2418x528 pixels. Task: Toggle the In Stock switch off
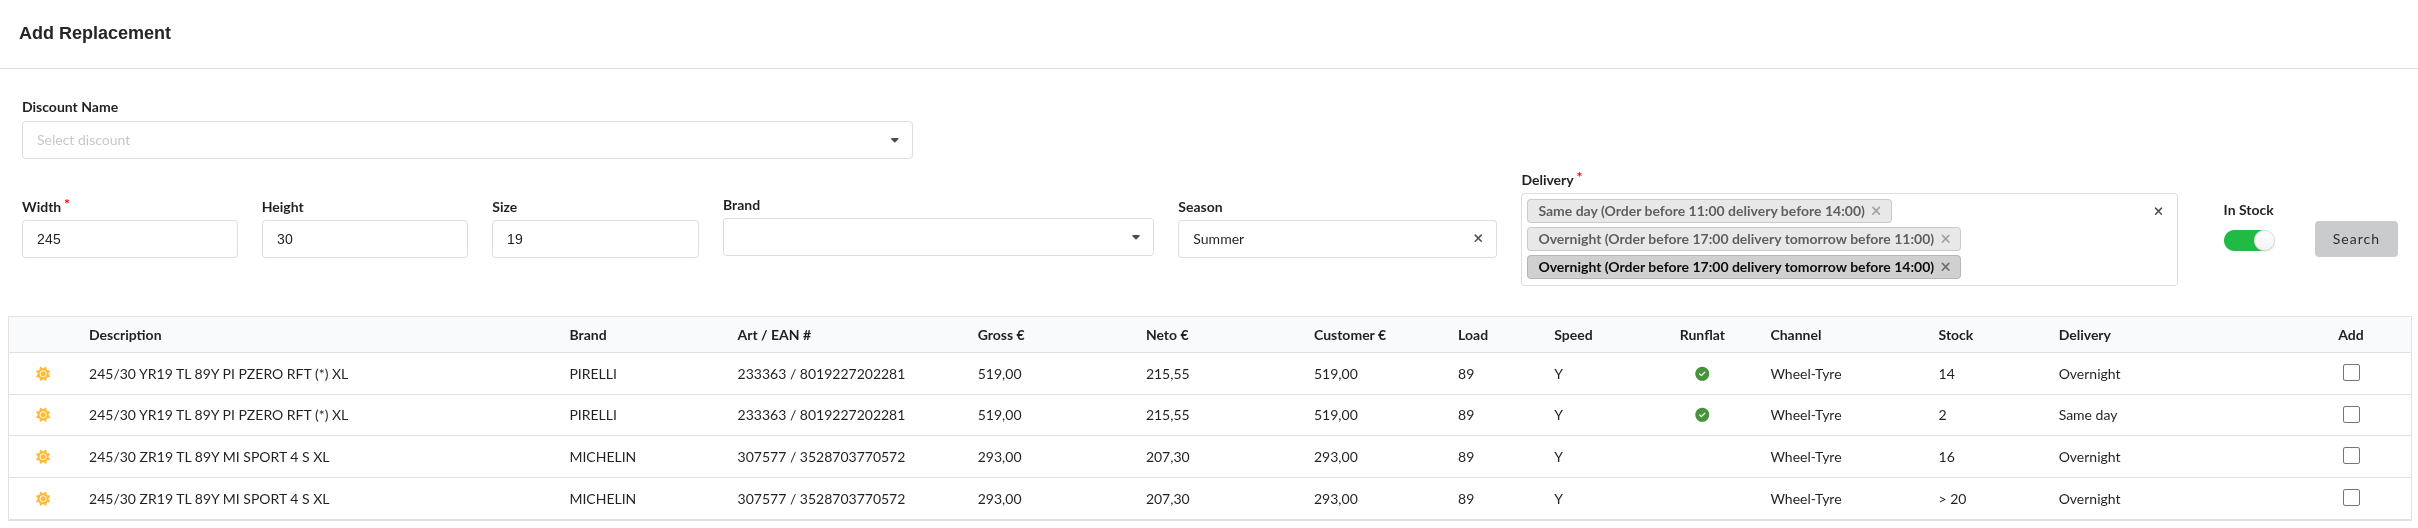[x=2248, y=241]
